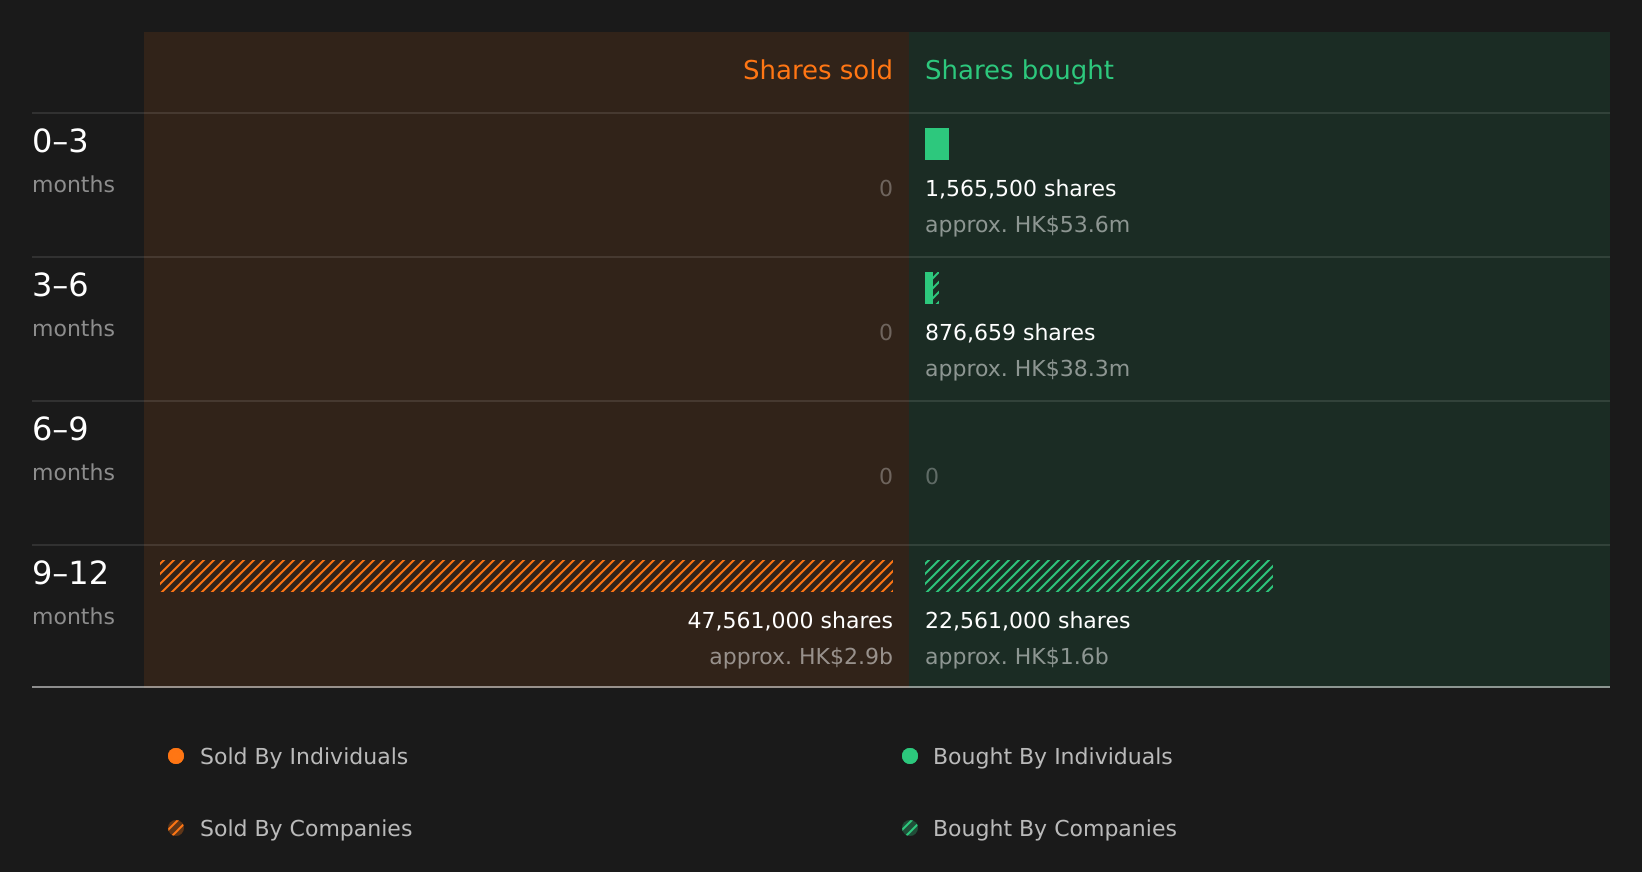Select the 3–6 months bought bar
This screenshot has width=1642, height=872.
(932, 288)
